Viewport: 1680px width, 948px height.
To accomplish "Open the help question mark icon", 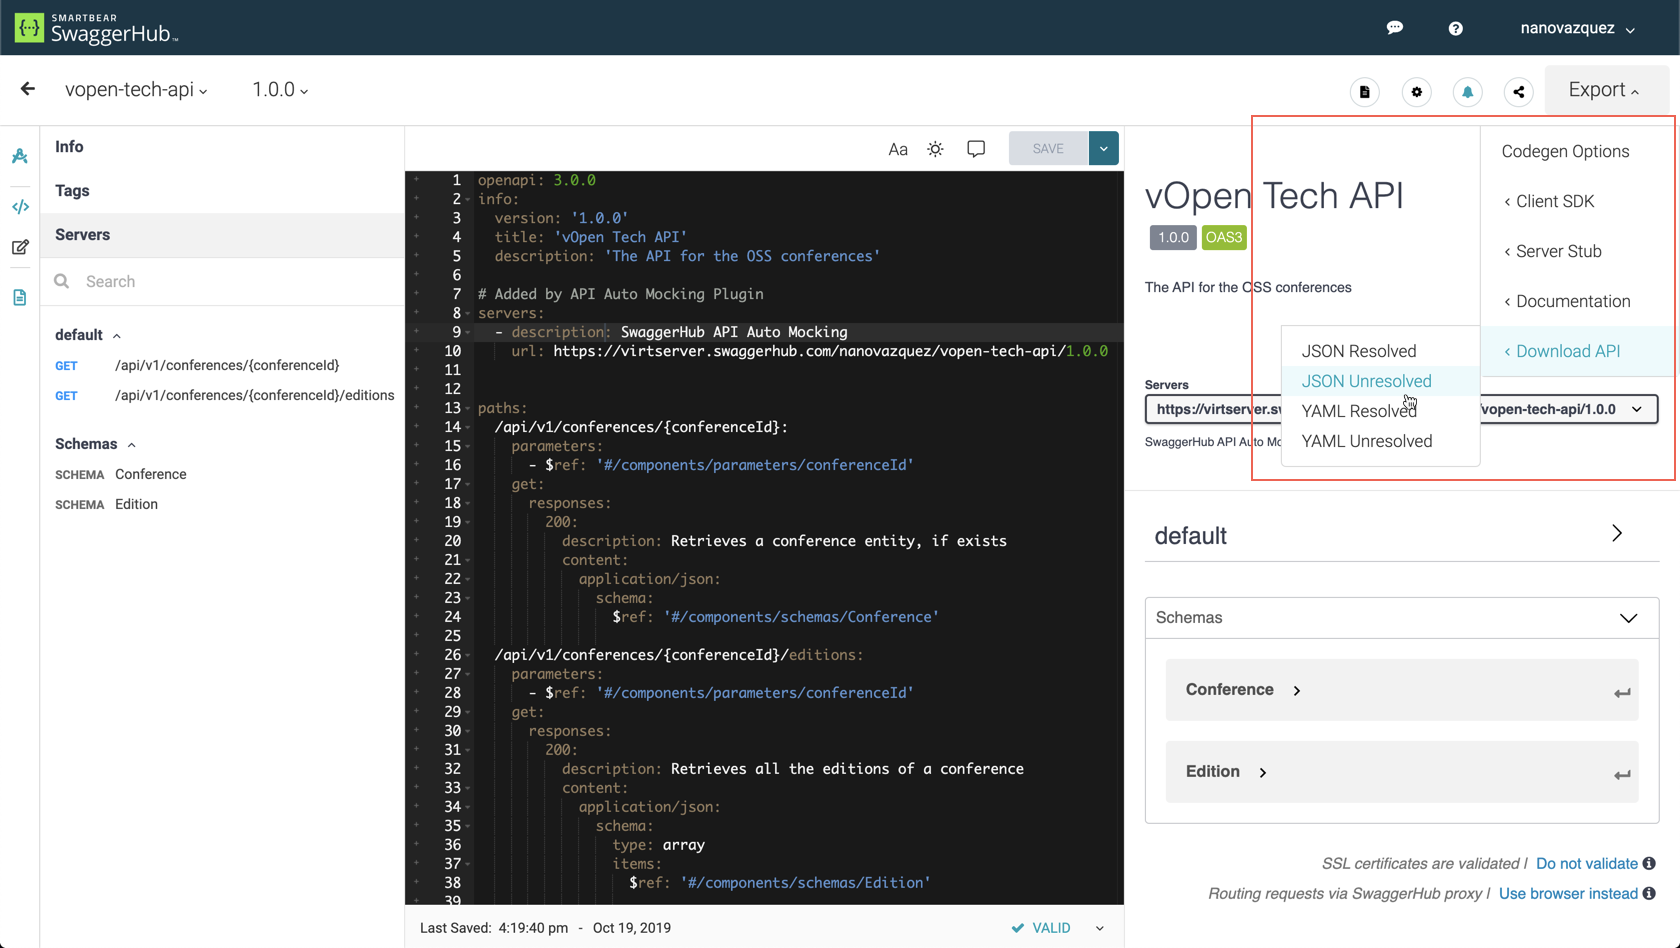I will coord(1456,28).
